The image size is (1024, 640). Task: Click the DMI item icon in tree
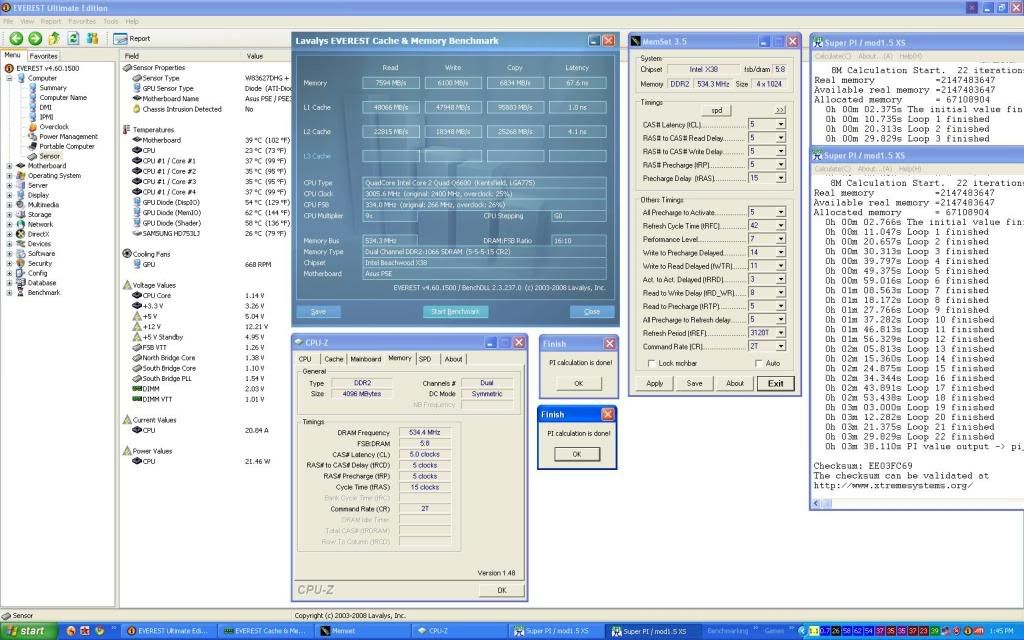point(33,107)
